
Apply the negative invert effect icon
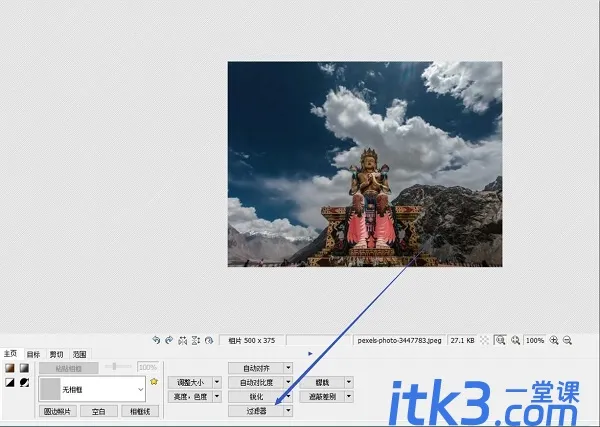[x=24, y=382]
